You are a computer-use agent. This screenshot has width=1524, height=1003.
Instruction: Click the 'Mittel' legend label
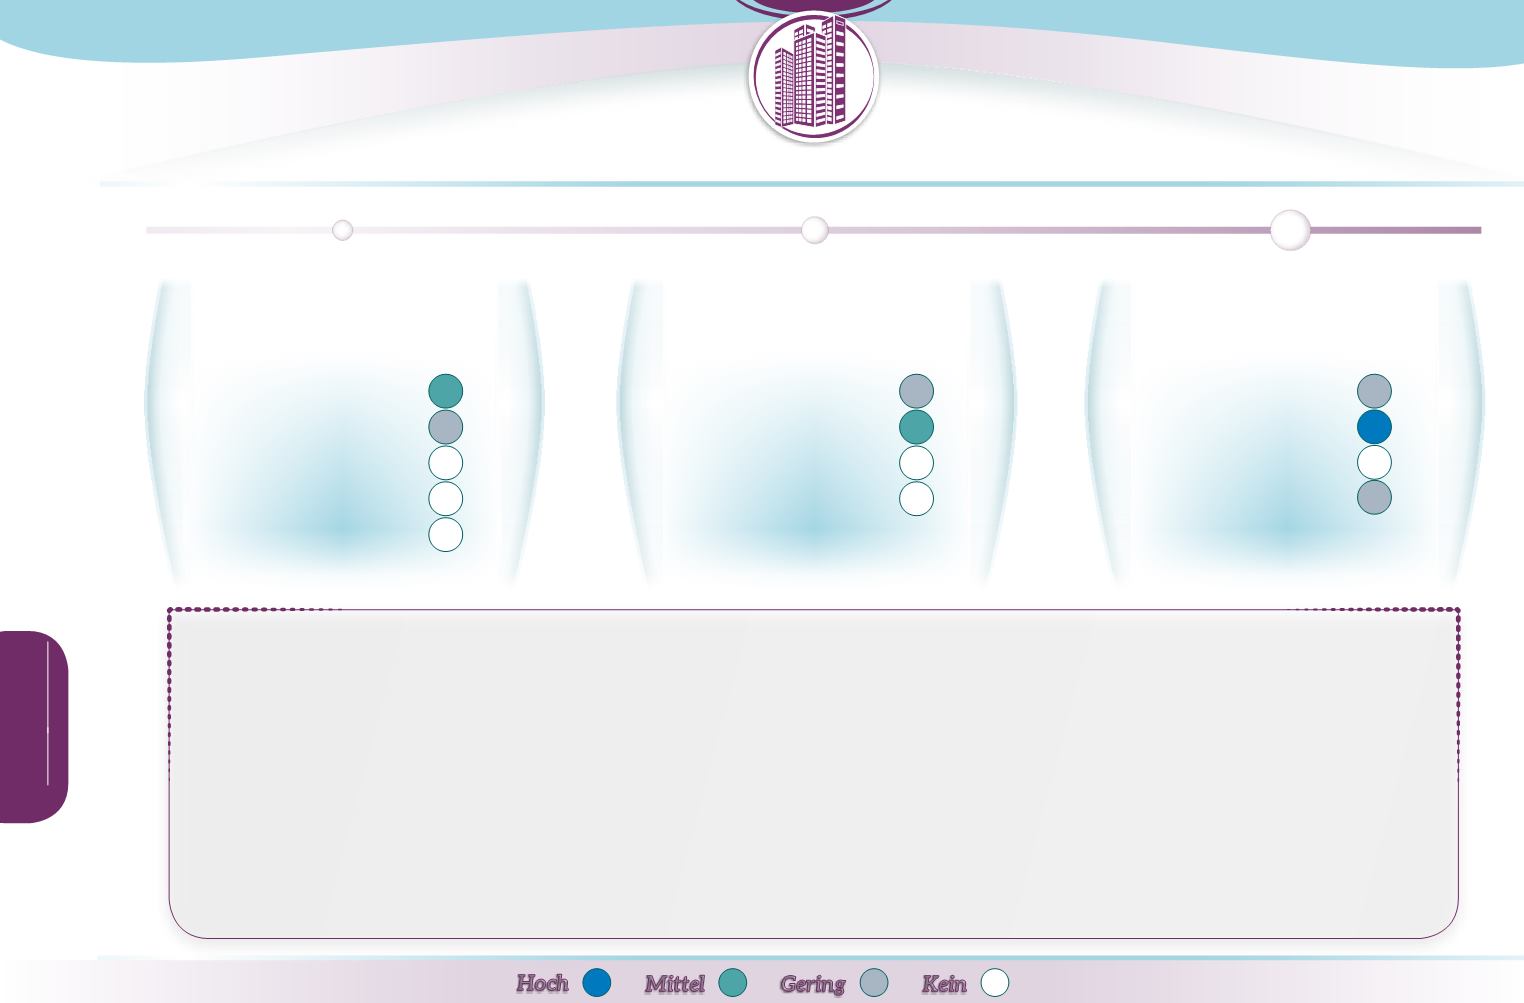(675, 983)
